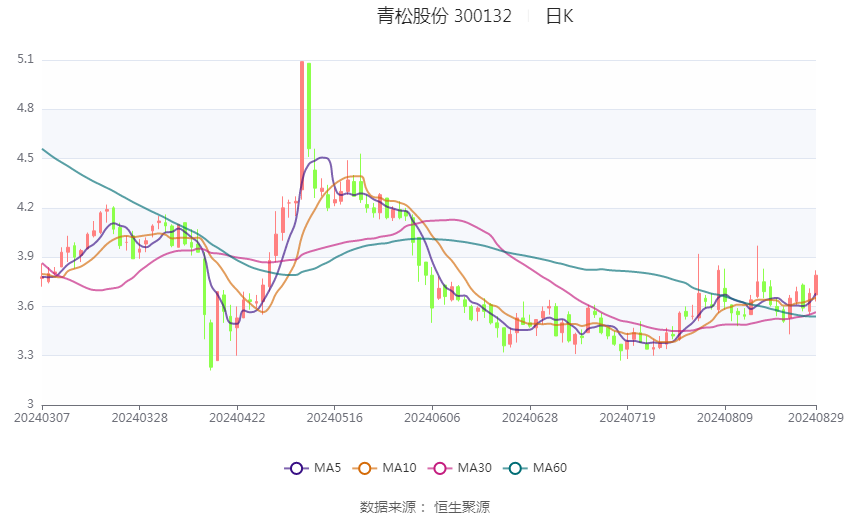Viewport: 850px width, 517px height.
Task: Click the y-axis value 4.5
Action: click(25, 158)
